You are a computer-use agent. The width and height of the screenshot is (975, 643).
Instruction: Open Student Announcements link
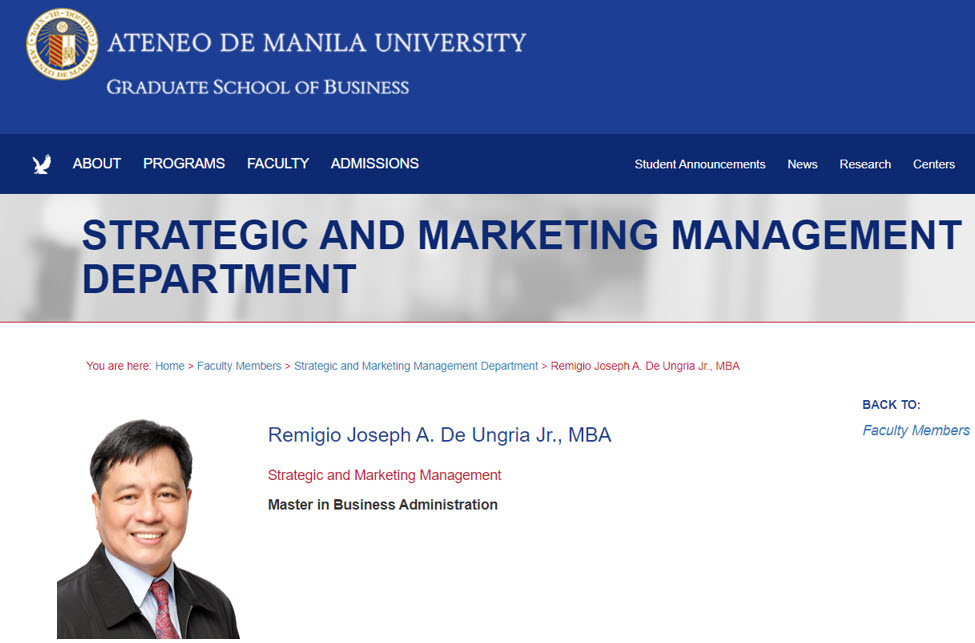tap(700, 165)
